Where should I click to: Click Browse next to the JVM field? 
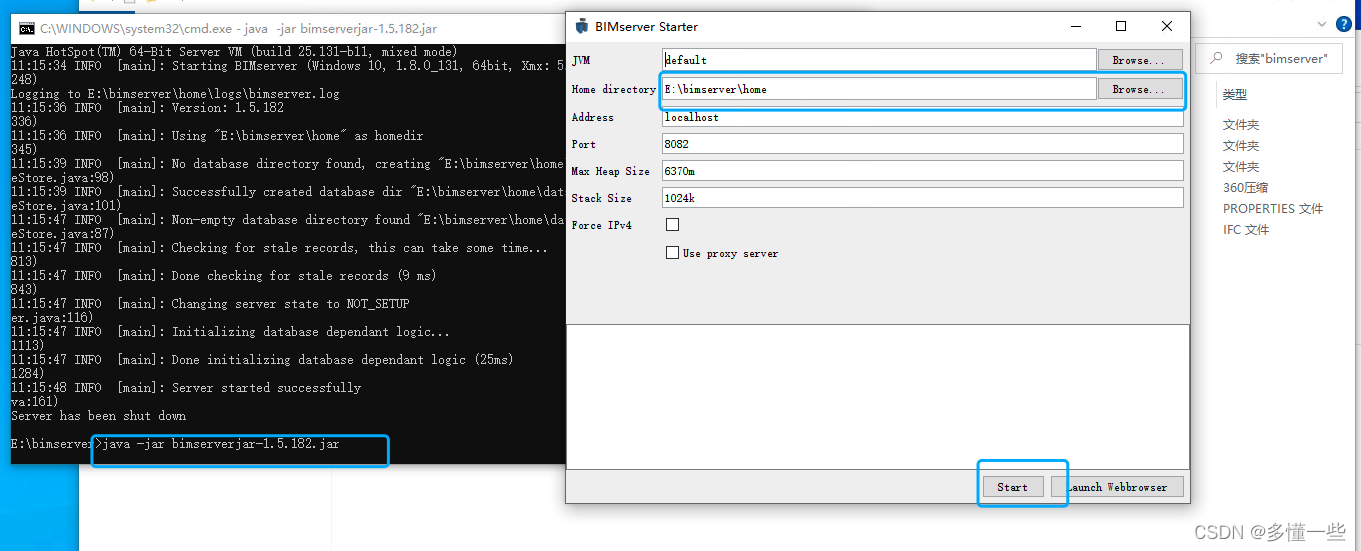1140,60
